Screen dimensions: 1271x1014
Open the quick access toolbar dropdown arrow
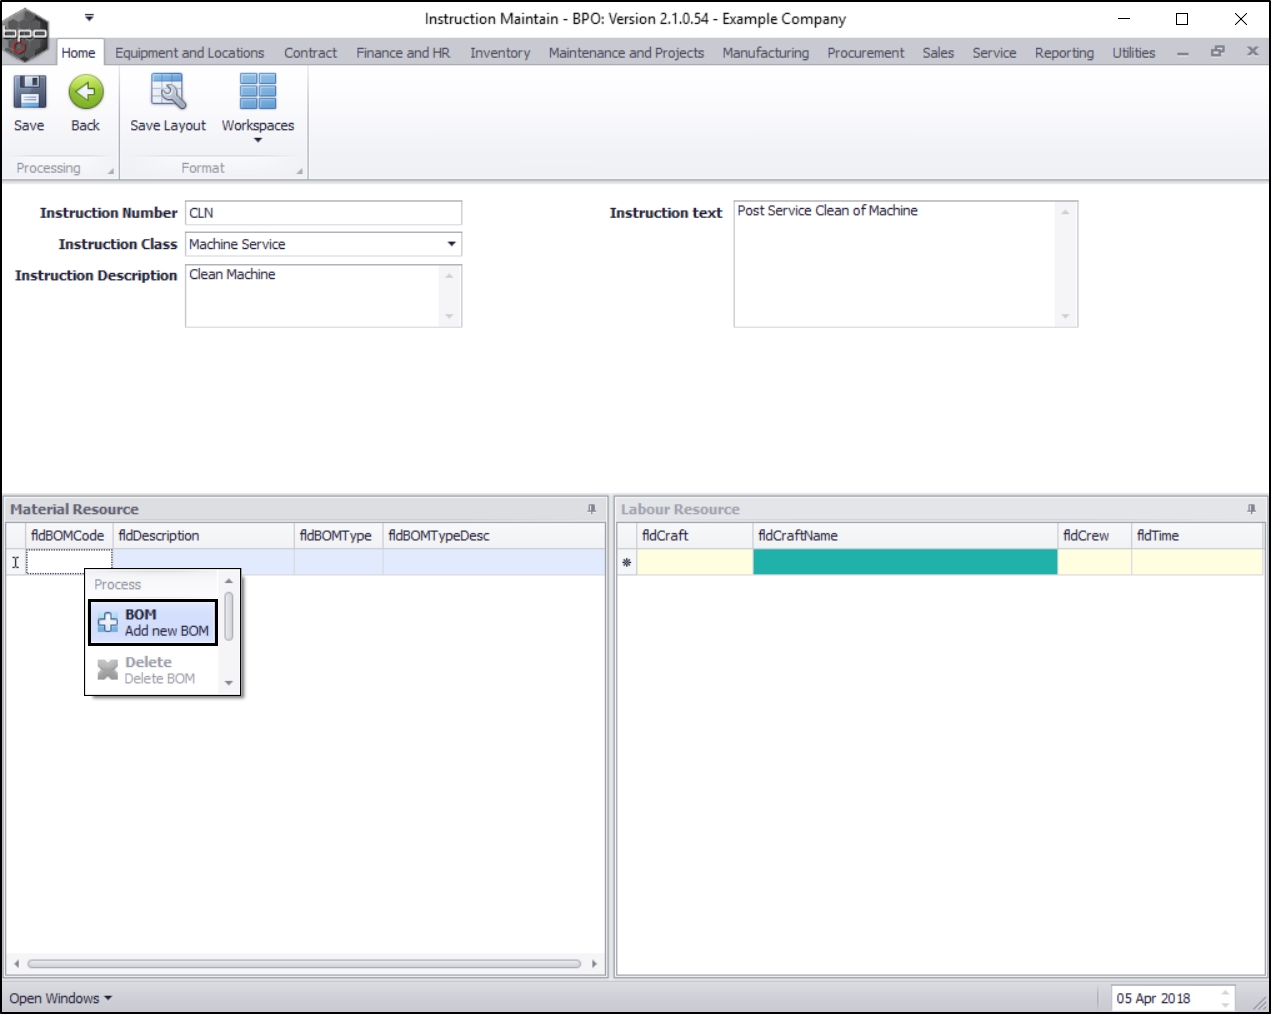[x=89, y=17]
